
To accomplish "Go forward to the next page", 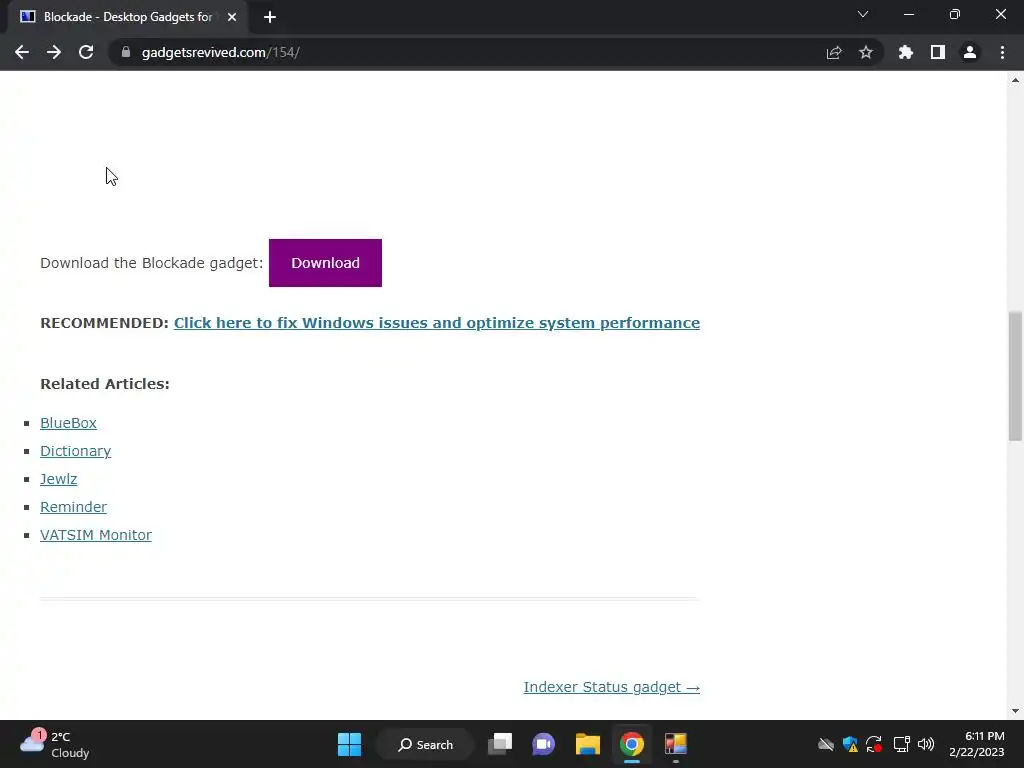I will (54, 52).
